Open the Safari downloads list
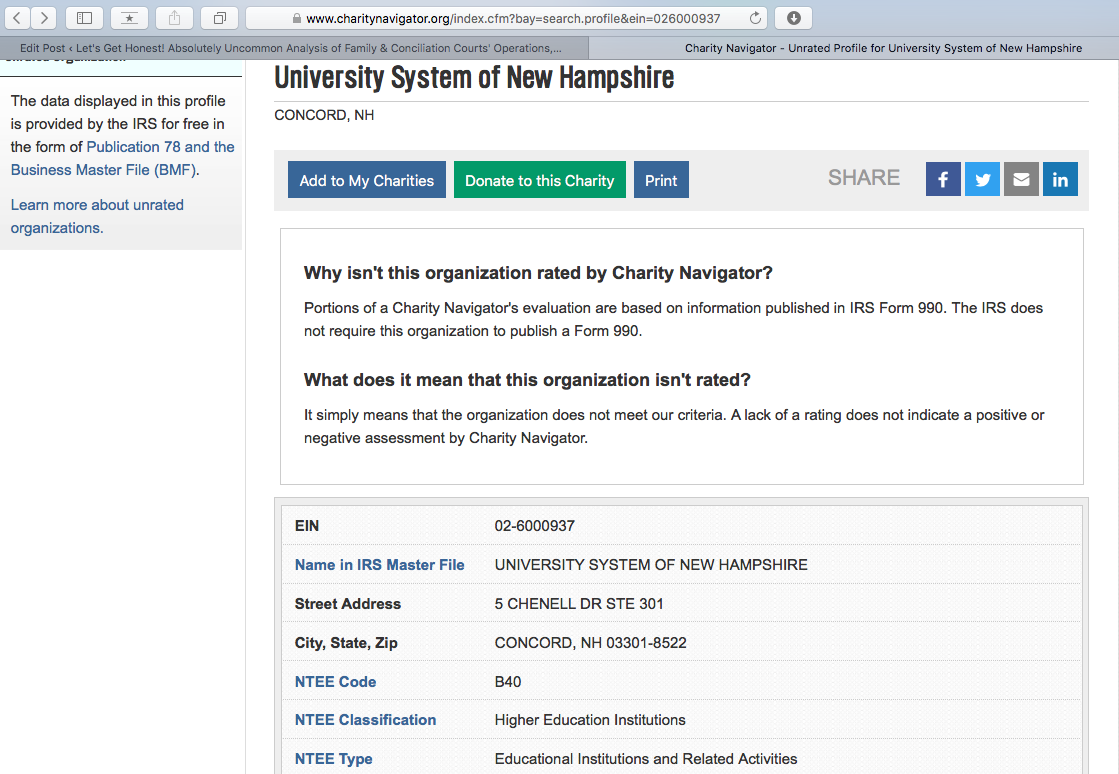 coord(793,18)
